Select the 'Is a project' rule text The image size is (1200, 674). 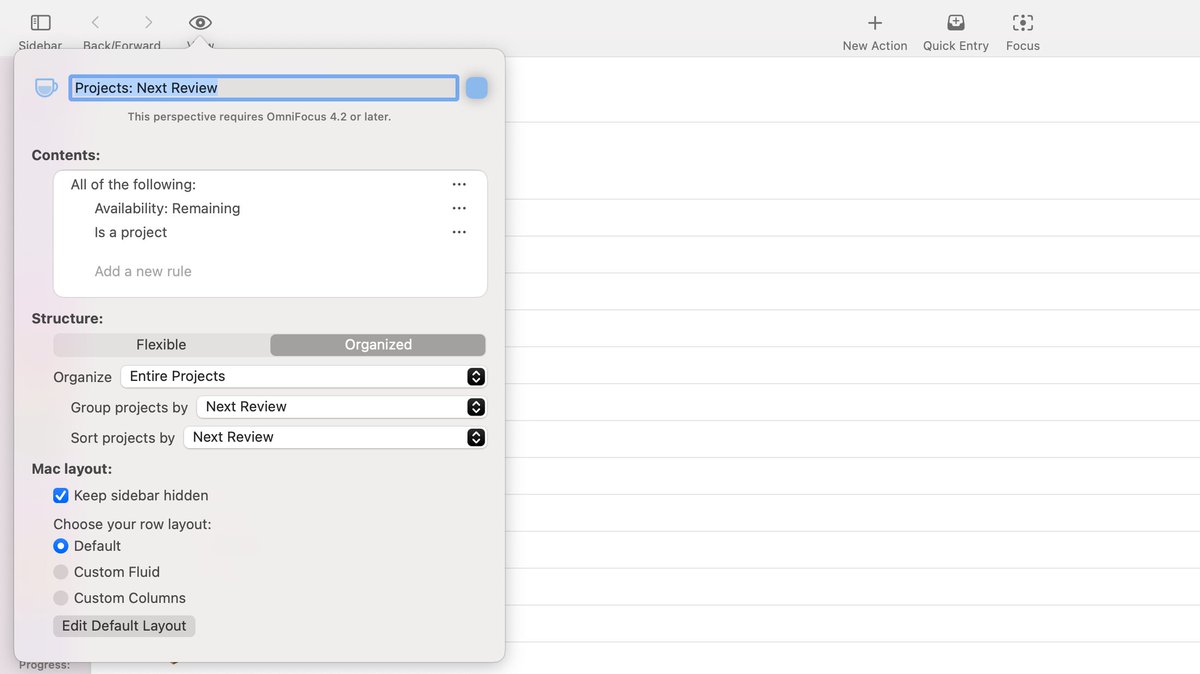point(131,232)
